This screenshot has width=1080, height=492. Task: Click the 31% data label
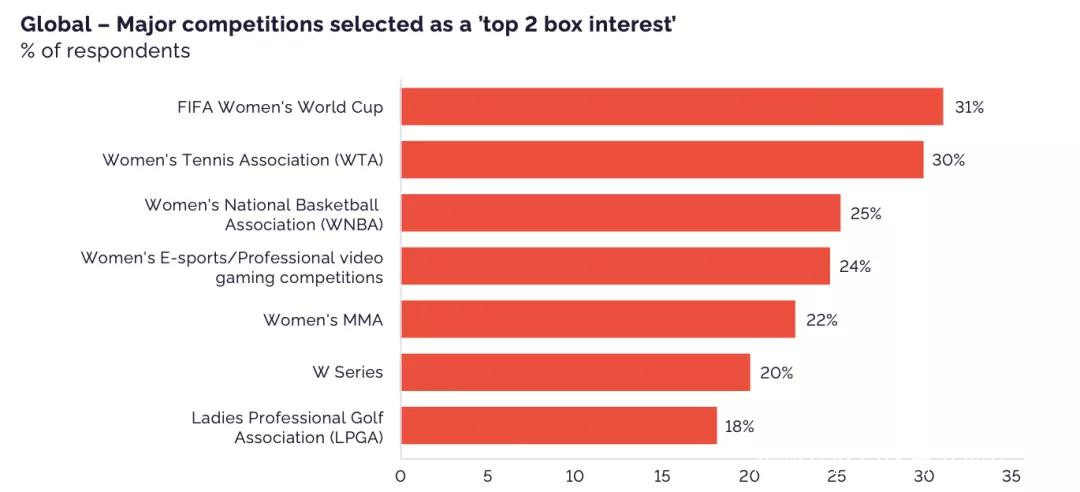(x=969, y=107)
